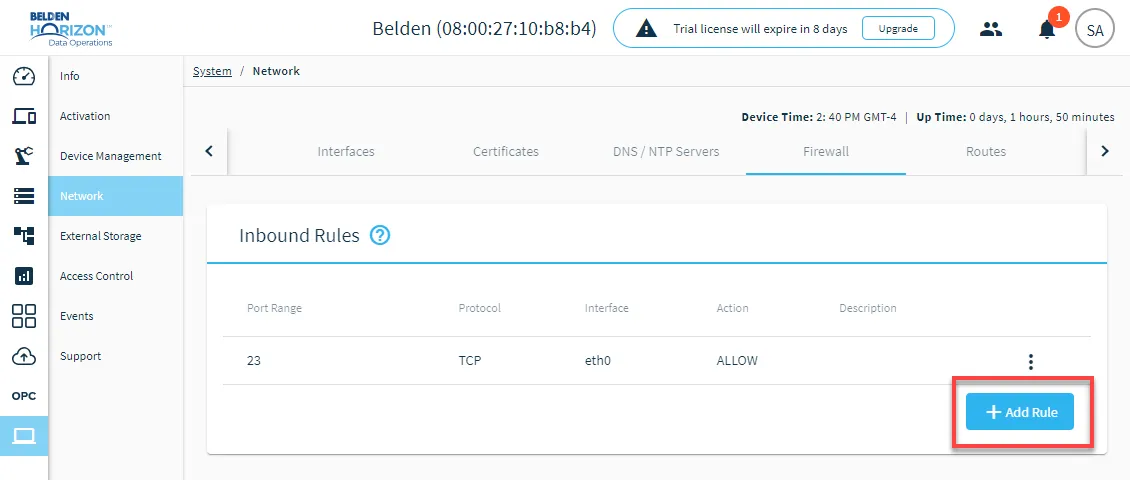Viewport: 1130px width, 480px height.
Task: Click the Port Range column header
Action: click(275, 308)
